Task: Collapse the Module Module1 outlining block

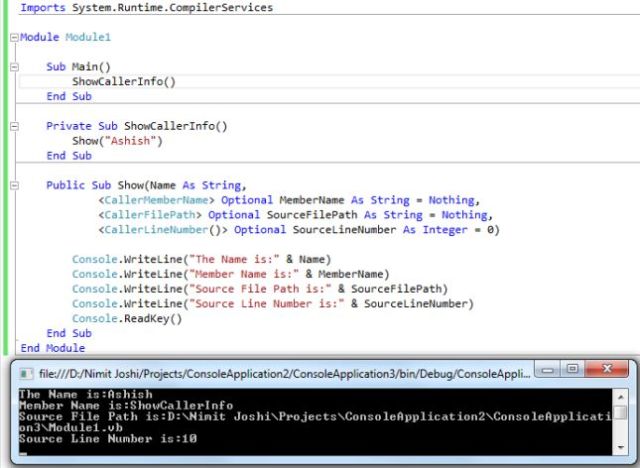Action: coord(14,38)
